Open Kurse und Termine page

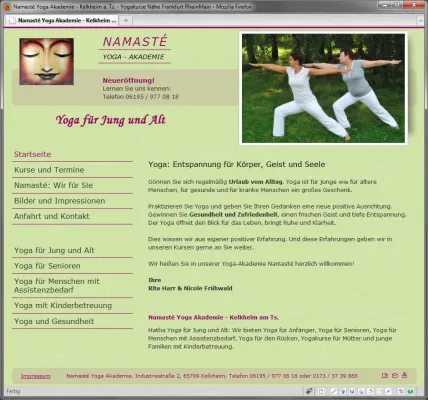[x=49, y=170]
